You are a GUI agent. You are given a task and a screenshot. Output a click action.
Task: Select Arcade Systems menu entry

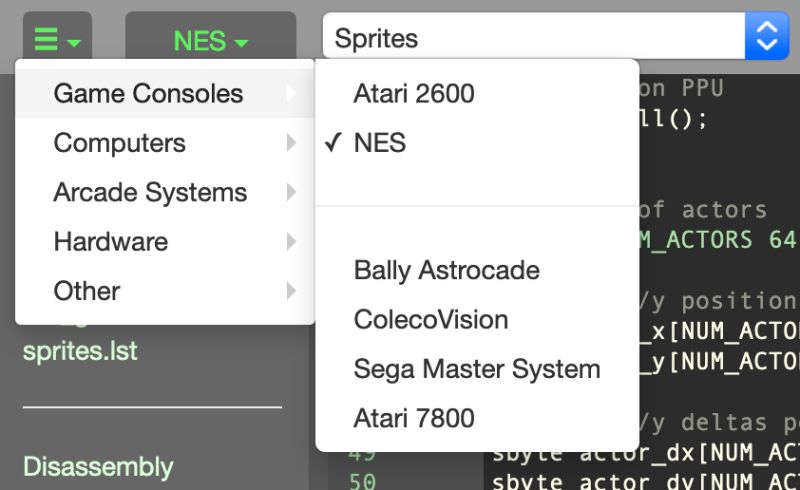point(165,192)
